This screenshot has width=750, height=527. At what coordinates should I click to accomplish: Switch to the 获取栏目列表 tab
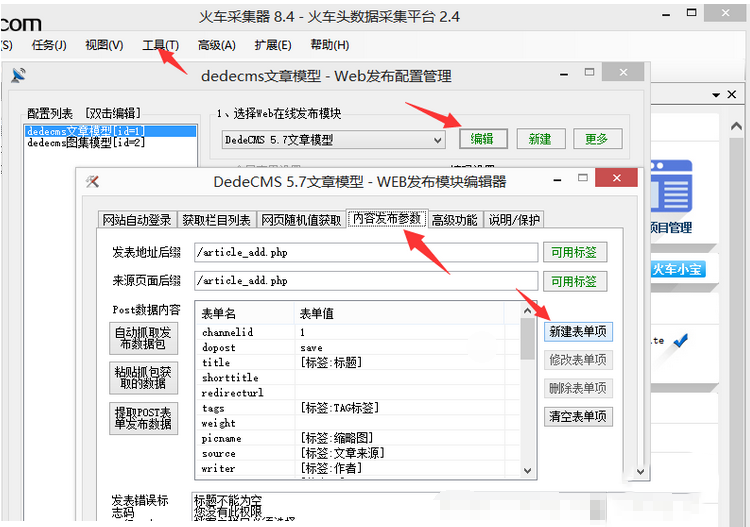217,220
